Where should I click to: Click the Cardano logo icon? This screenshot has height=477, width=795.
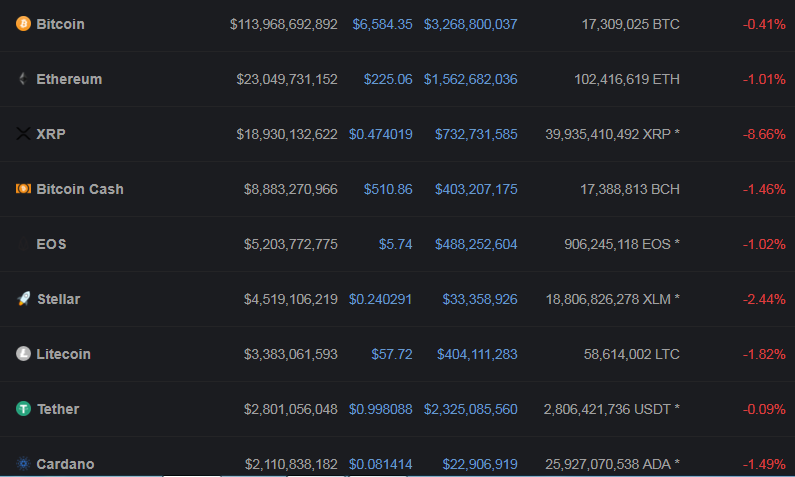click(x=23, y=463)
